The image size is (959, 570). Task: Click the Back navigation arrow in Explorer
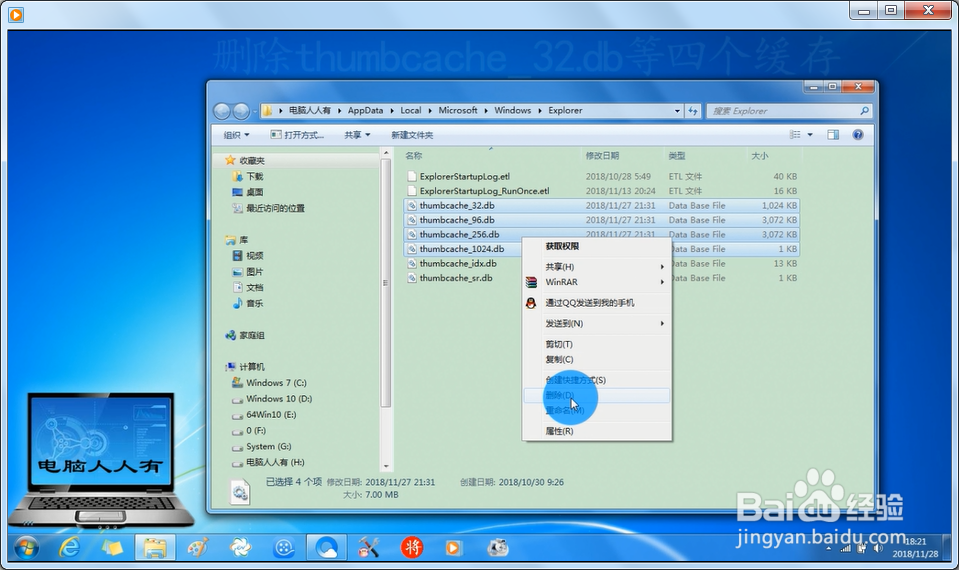click(x=221, y=111)
